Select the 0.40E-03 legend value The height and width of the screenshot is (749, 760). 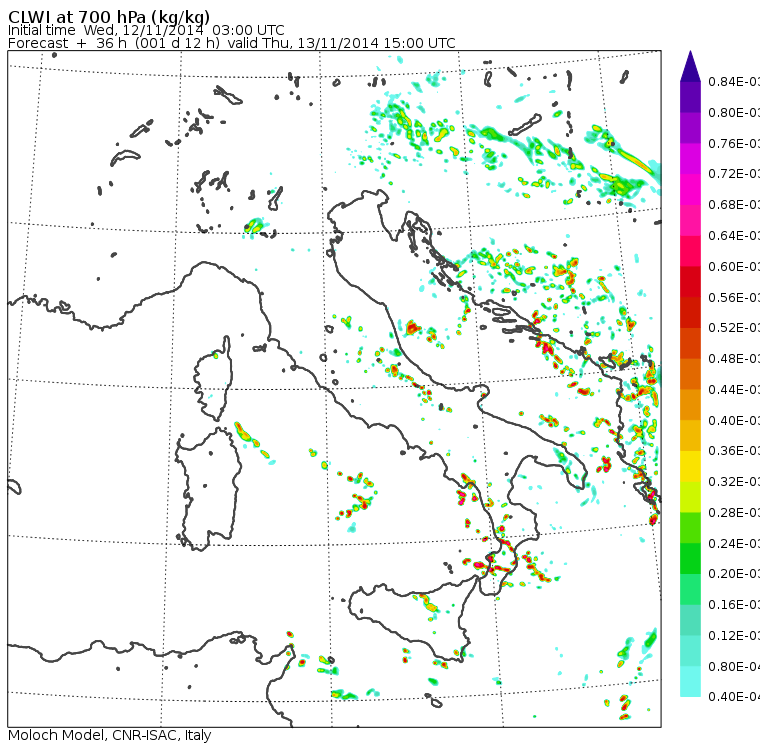coord(734,421)
